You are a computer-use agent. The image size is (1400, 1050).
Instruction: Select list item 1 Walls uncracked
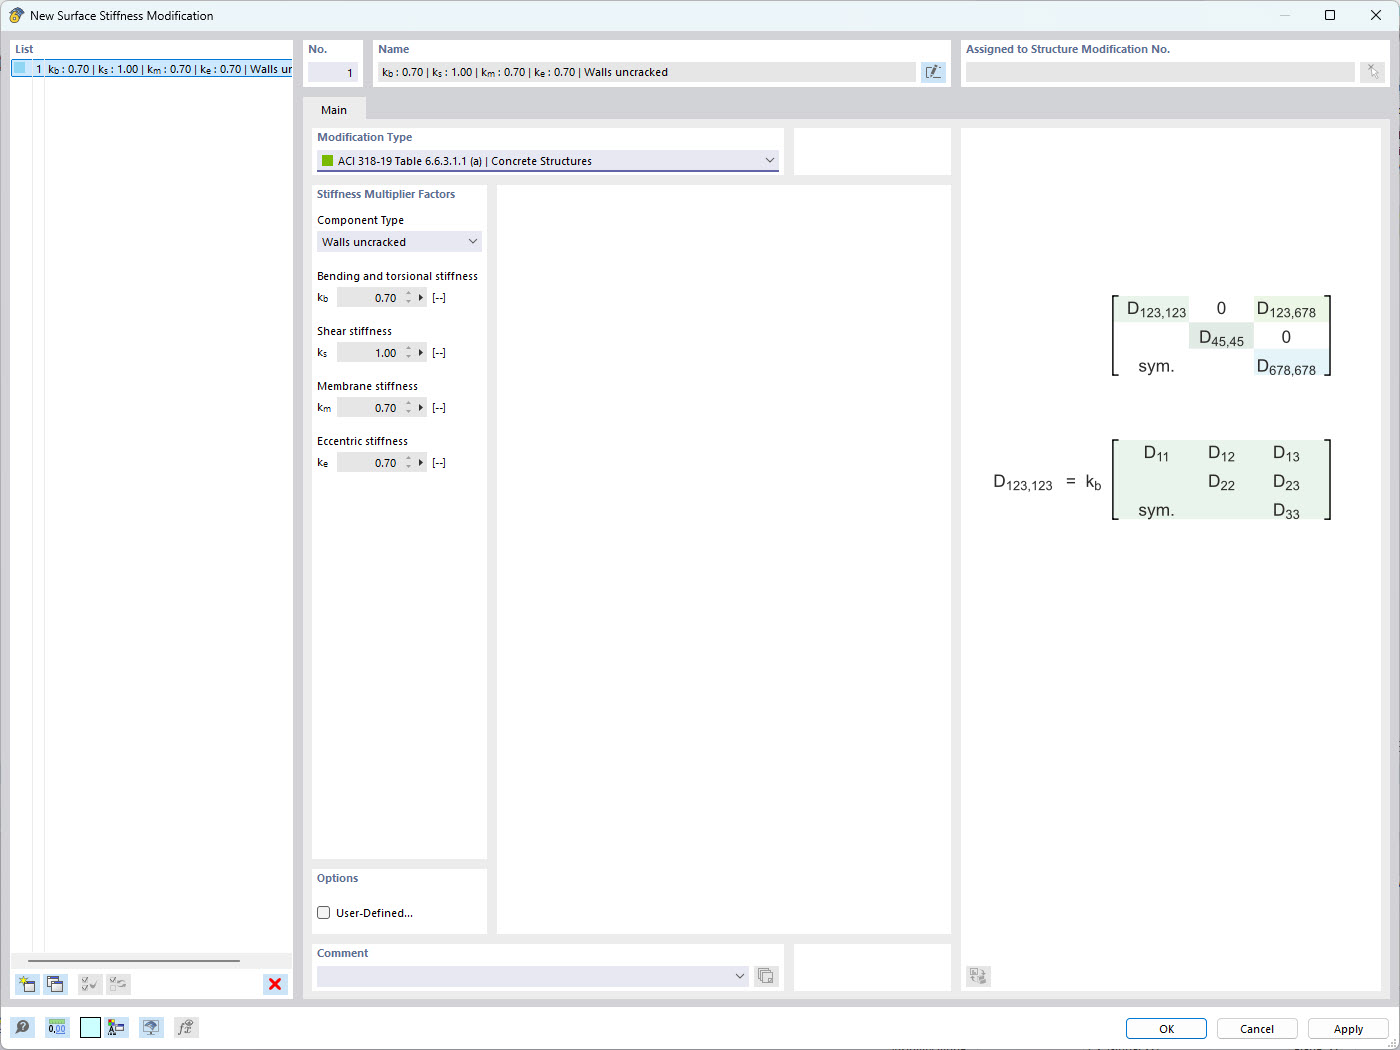(x=152, y=69)
